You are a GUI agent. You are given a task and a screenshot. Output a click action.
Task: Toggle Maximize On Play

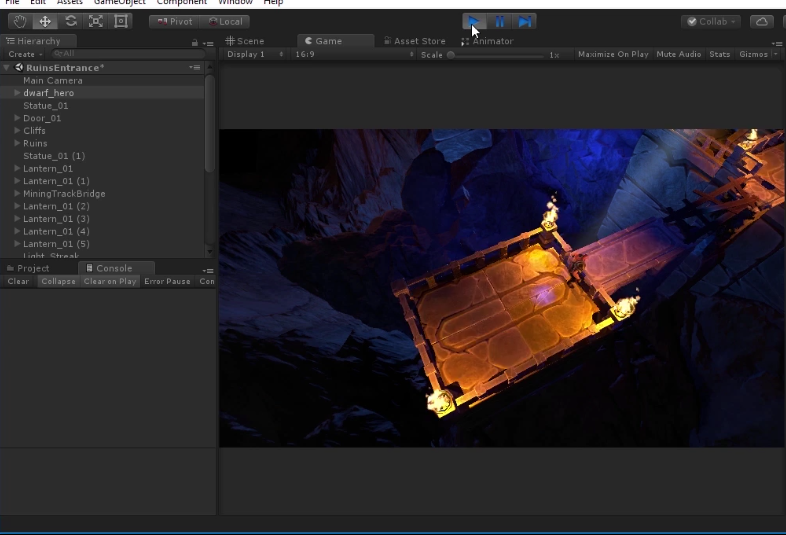pos(613,54)
